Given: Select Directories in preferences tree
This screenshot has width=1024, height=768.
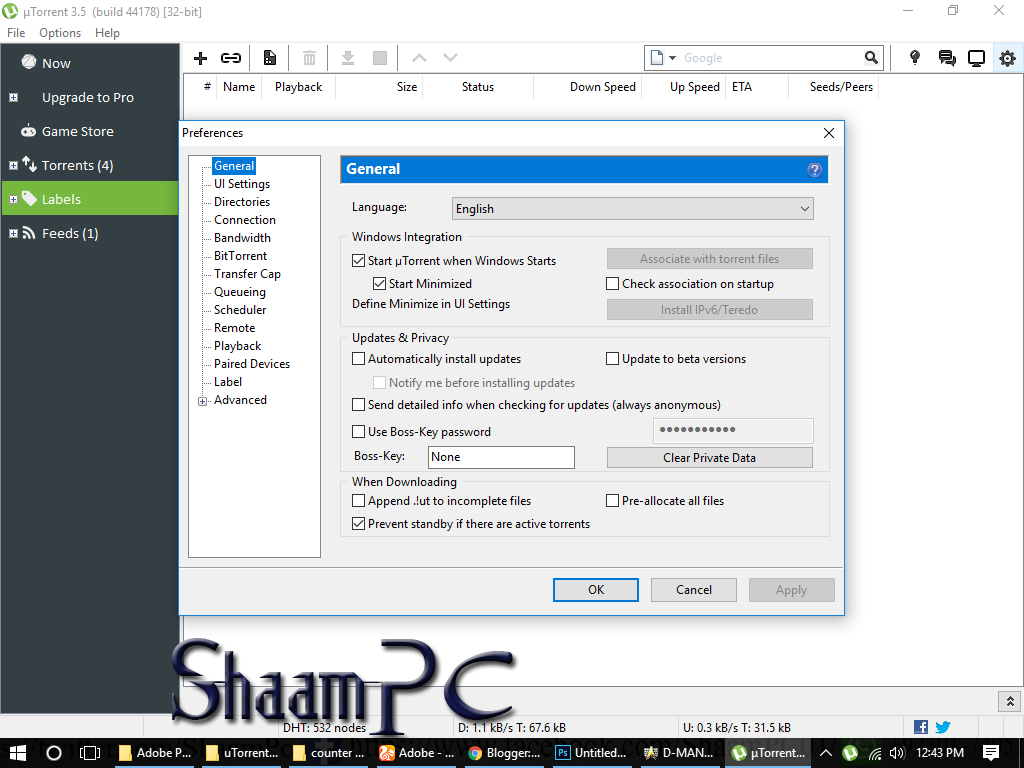Looking at the screenshot, I should pos(242,202).
